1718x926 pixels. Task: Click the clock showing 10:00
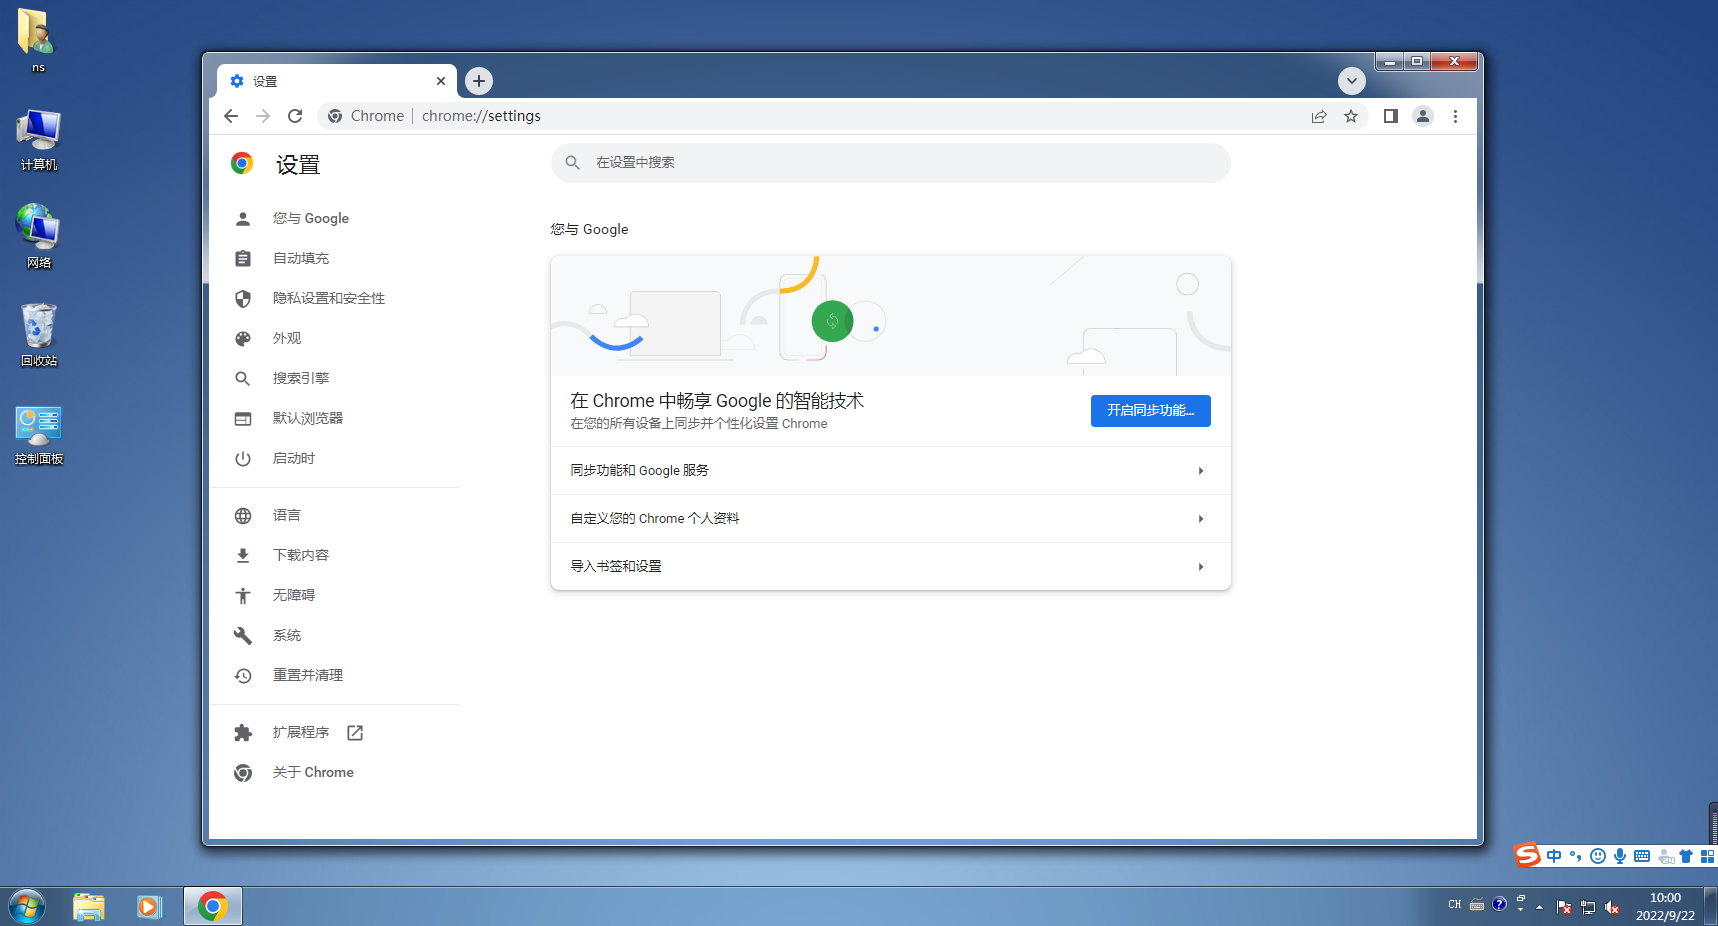(1665, 906)
